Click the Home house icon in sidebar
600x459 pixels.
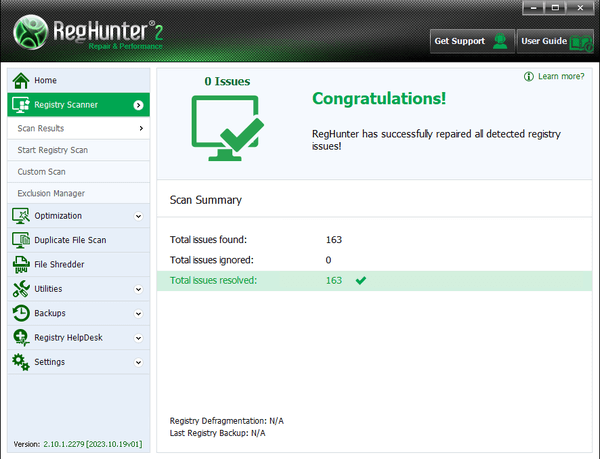20,80
